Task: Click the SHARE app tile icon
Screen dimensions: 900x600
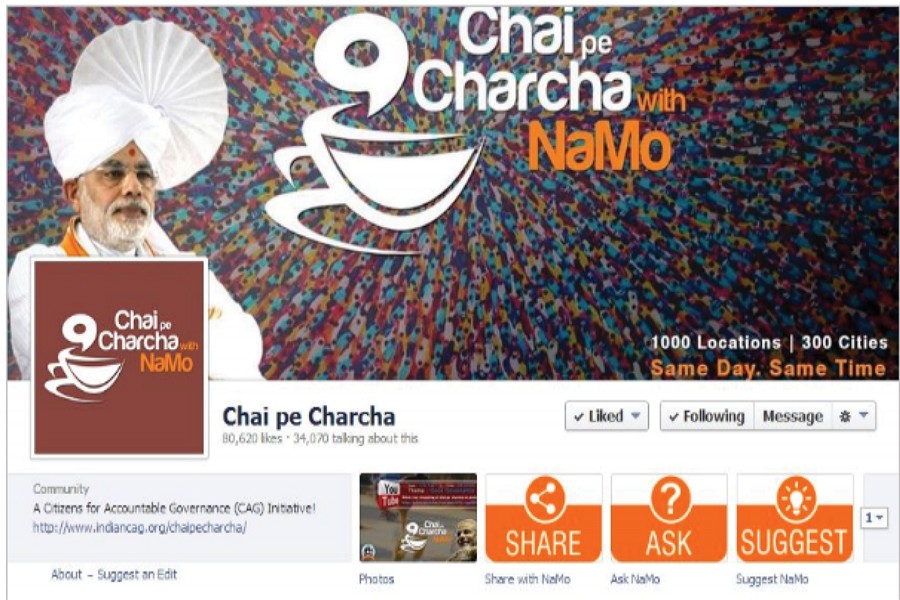Action: (544, 518)
